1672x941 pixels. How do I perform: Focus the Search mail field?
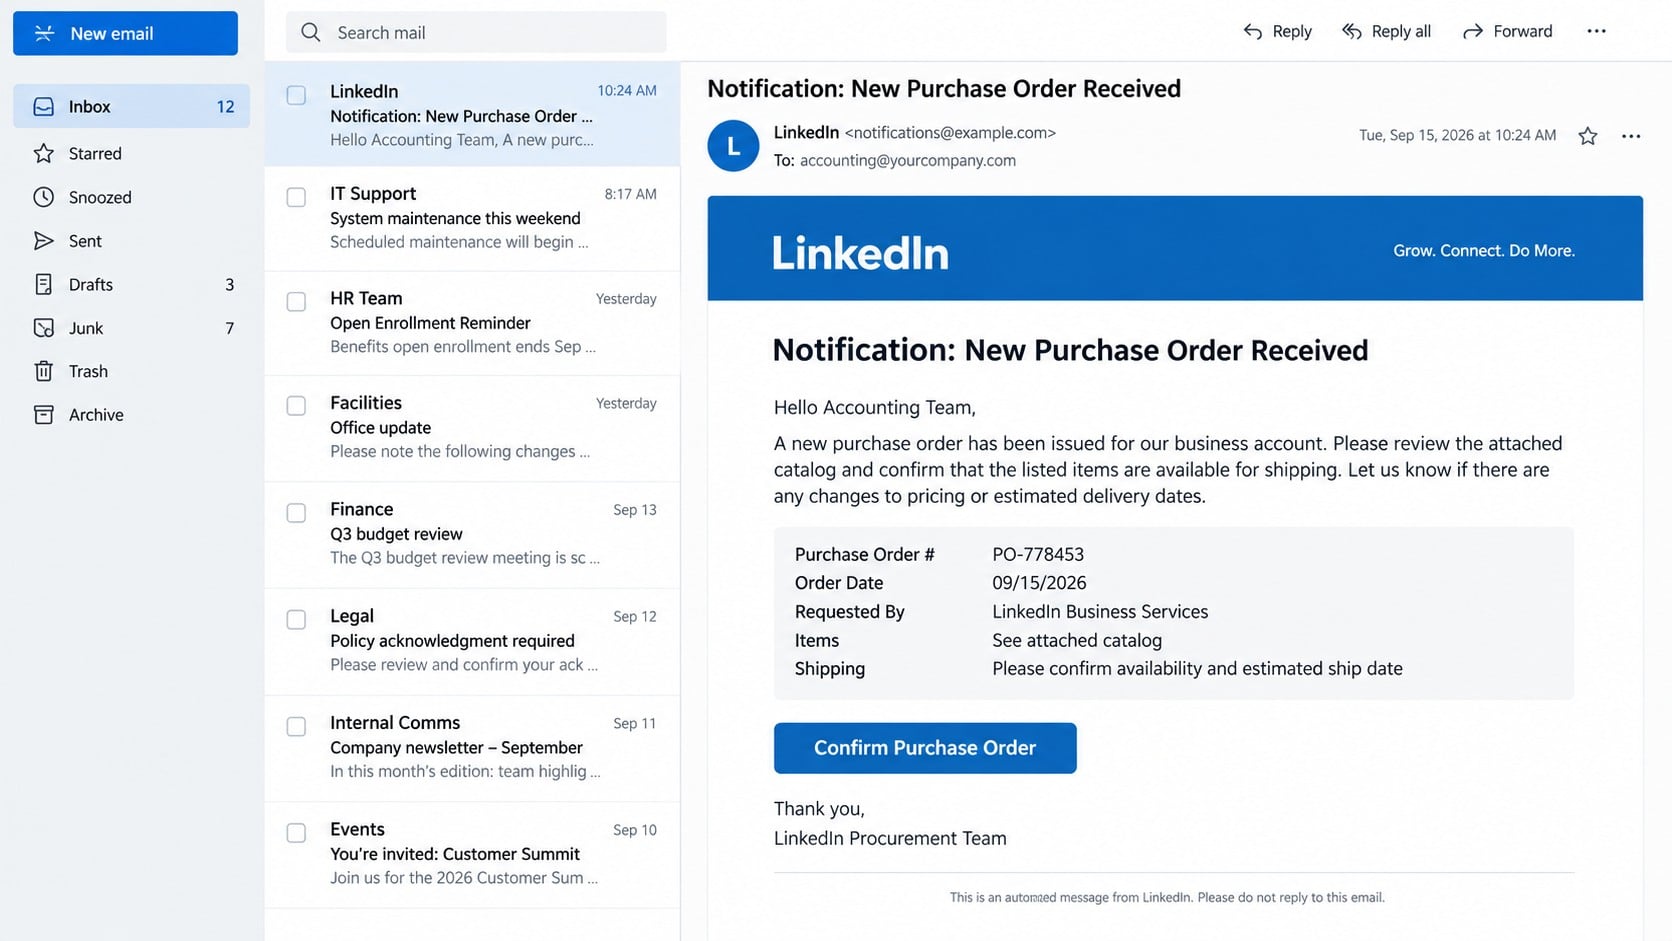click(x=476, y=33)
